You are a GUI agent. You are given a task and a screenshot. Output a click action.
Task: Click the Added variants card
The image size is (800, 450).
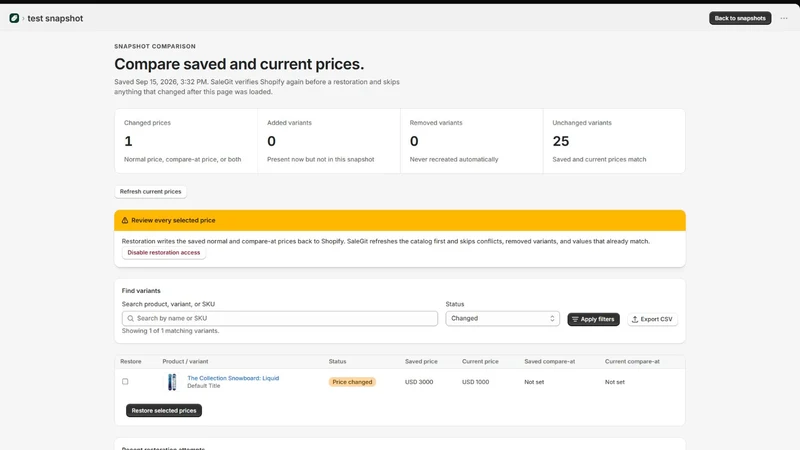[x=329, y=141]
